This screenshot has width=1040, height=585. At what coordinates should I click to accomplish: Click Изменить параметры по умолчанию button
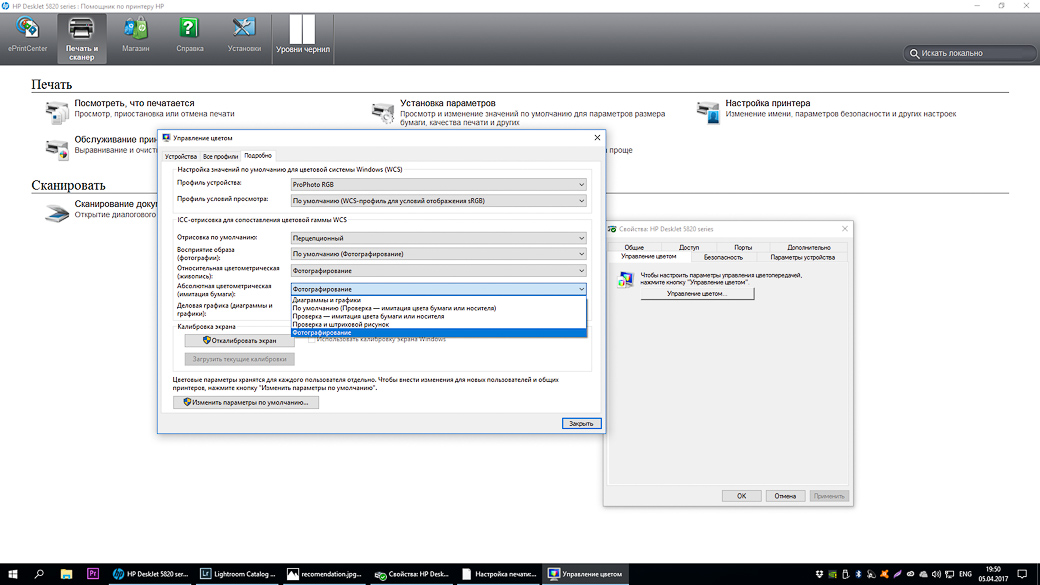point(245,403)
